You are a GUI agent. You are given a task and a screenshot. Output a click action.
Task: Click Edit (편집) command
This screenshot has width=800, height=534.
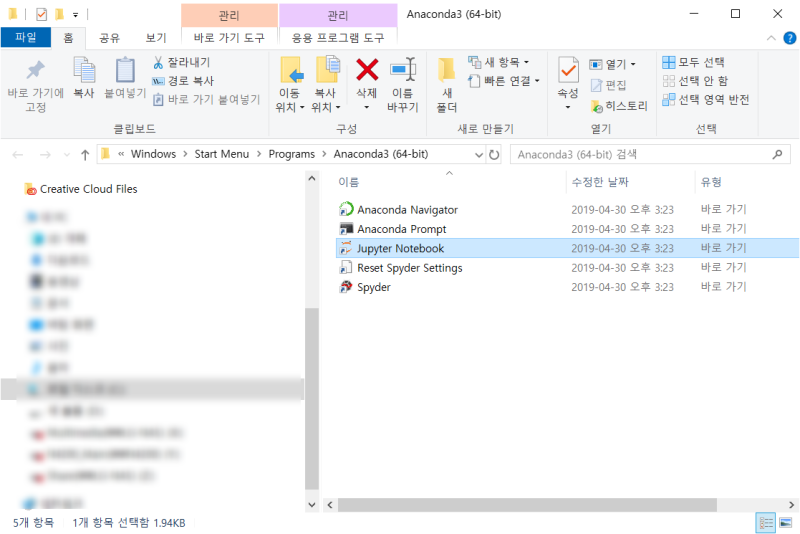point(608,85)
